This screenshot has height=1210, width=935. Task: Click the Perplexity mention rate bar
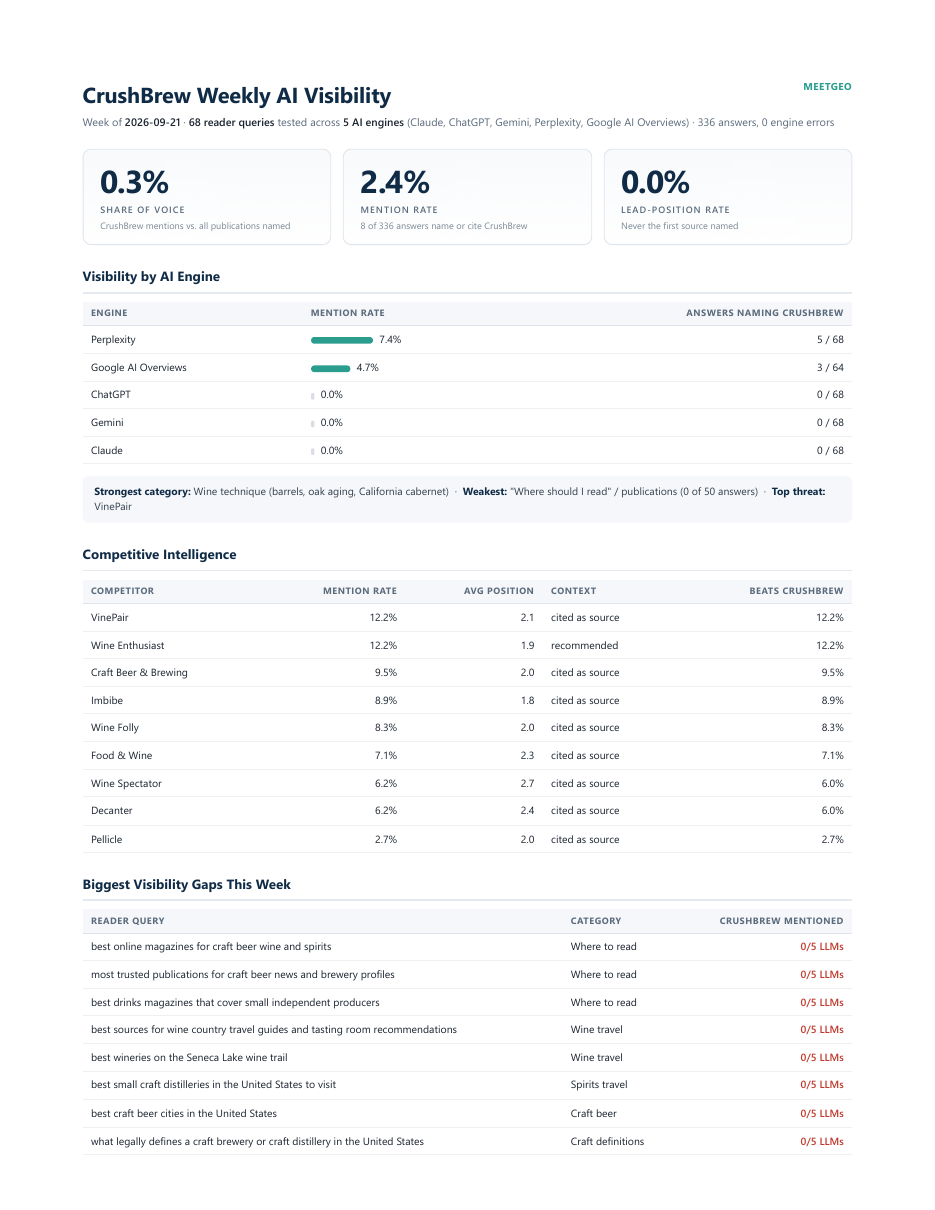(x=342, y=340)
